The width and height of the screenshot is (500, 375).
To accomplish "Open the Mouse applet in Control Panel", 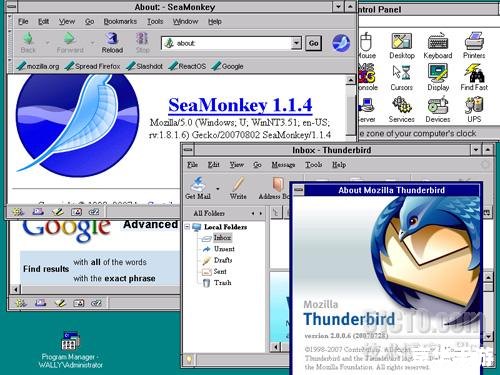I will pyautogui.click(x=367, y=46).
